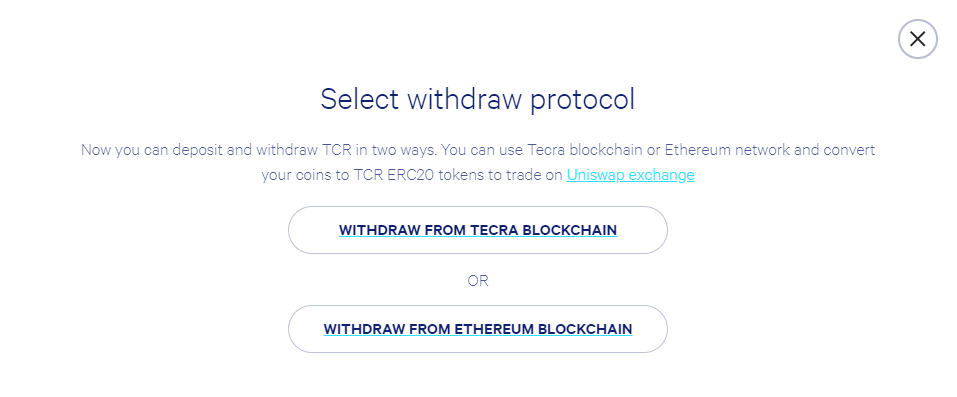Image resolution: width=957 pixels, height=397 pixels.
Task: Withdraw TCR via the Tecra blockchain
Action: click(478, 230)
